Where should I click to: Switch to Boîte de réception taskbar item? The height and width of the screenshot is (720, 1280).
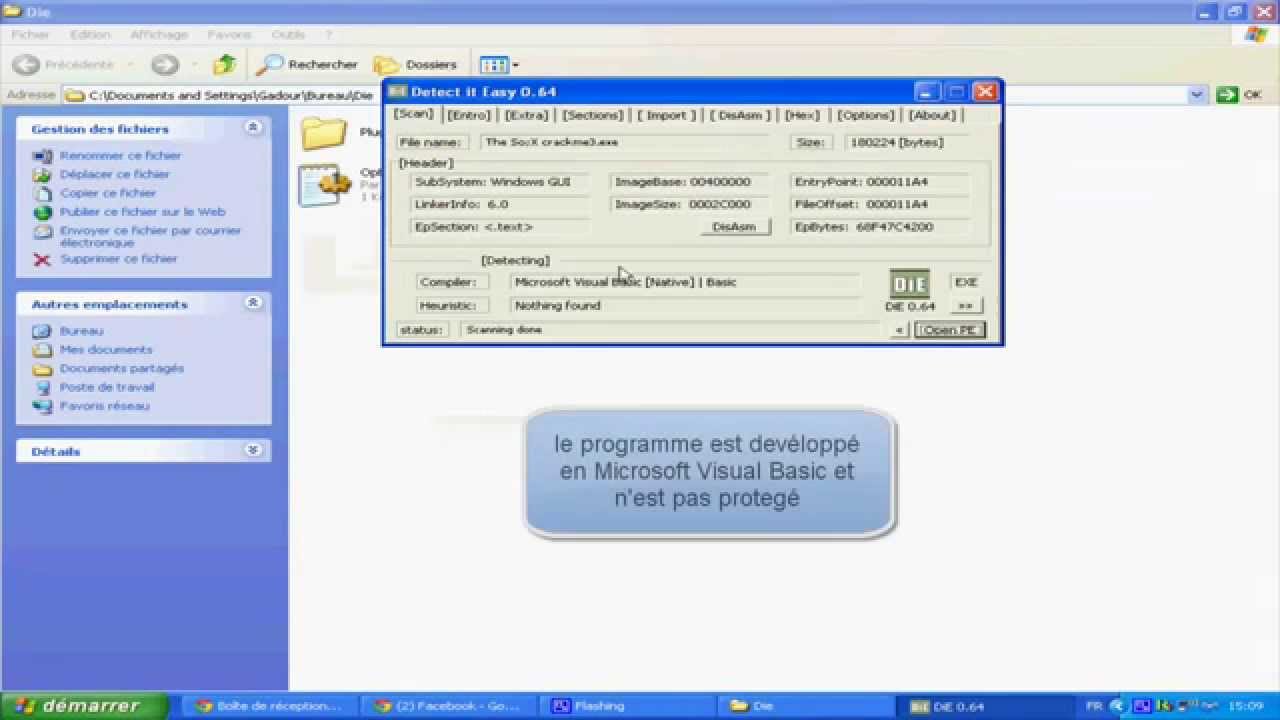coord(270,705)
